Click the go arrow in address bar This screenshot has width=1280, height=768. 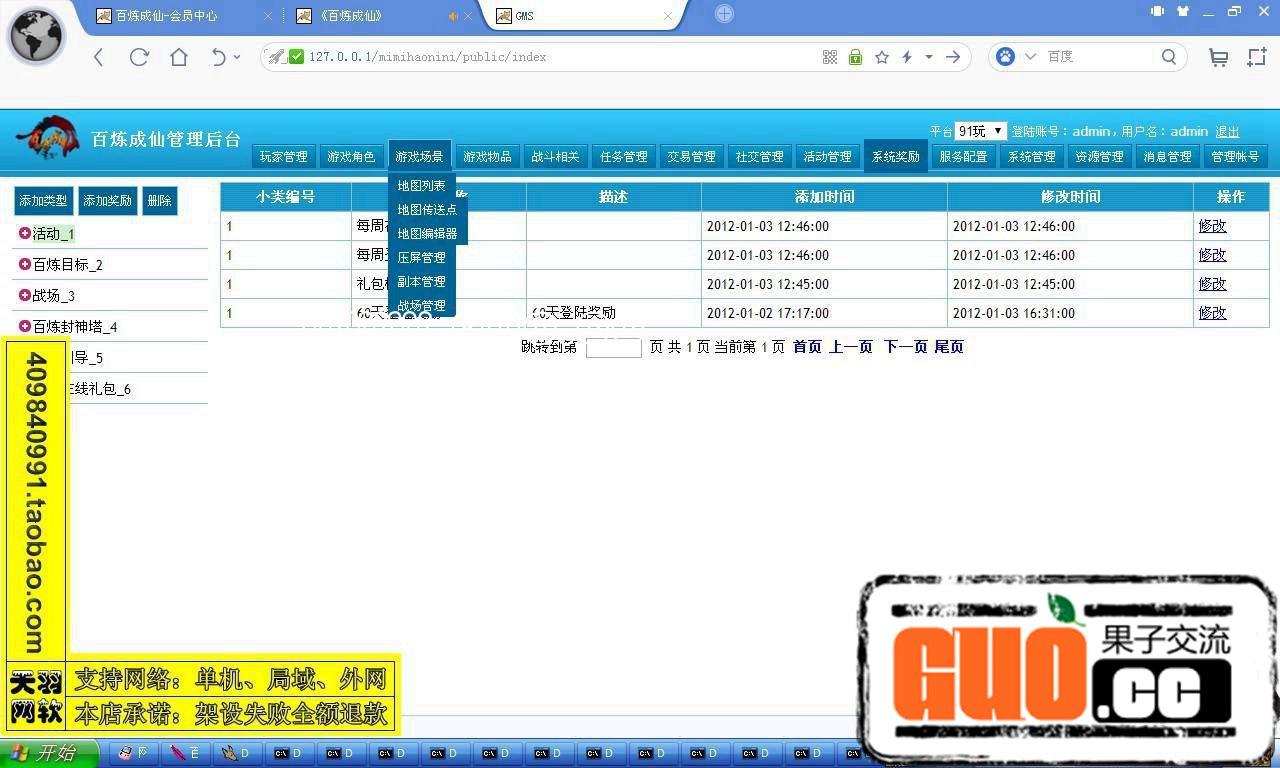coord(953,57)
